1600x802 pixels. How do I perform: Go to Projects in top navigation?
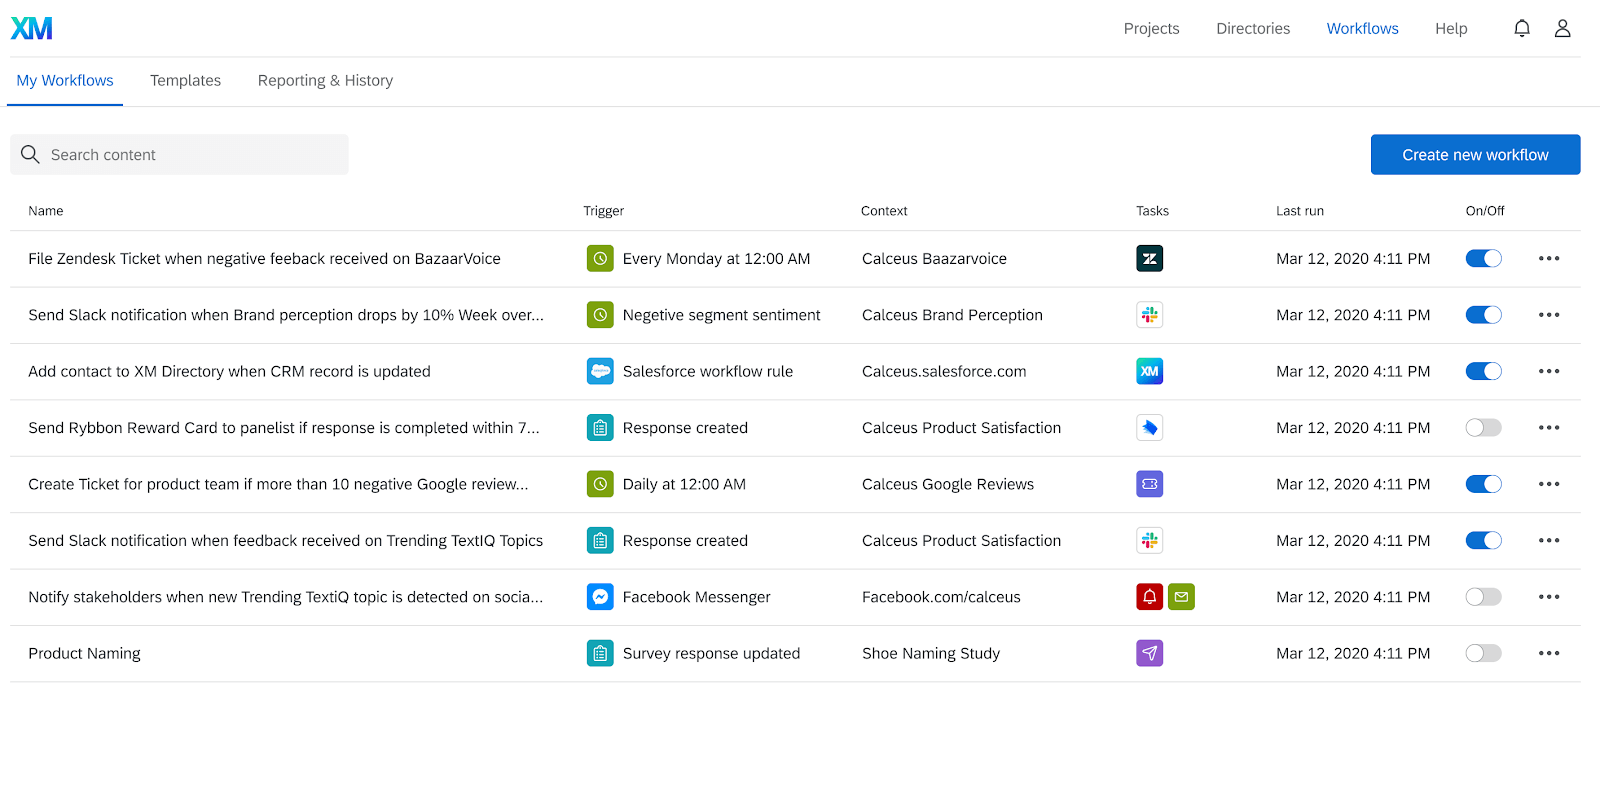coord(1151,28)
